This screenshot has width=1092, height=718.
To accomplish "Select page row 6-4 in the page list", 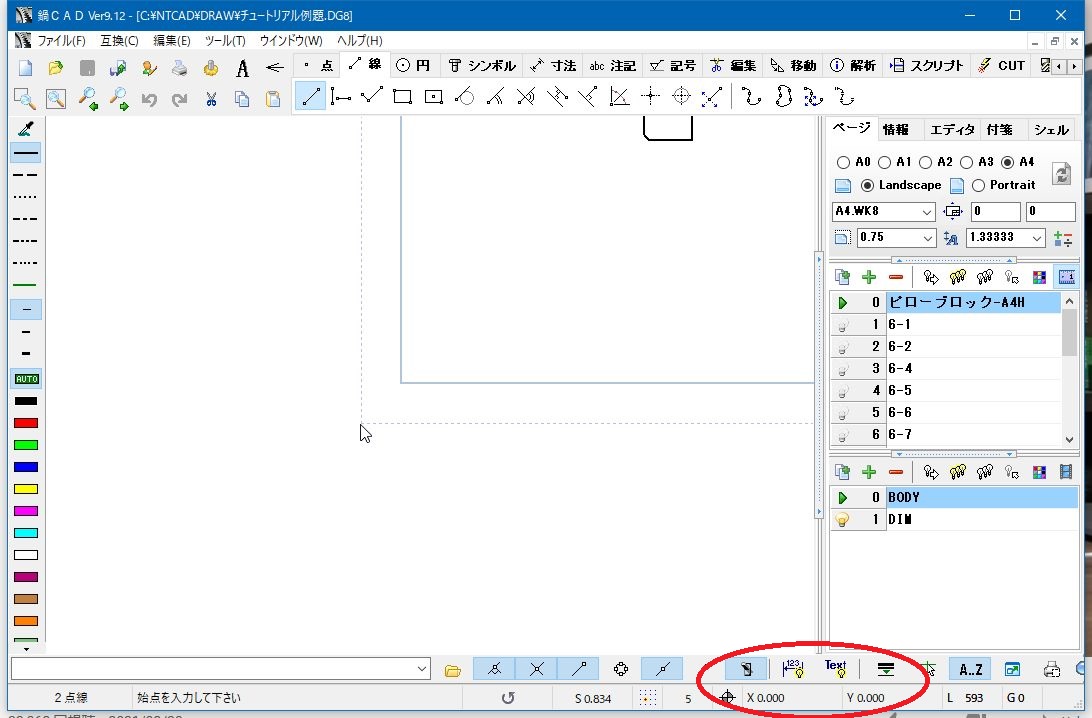I will click(946, 368).
